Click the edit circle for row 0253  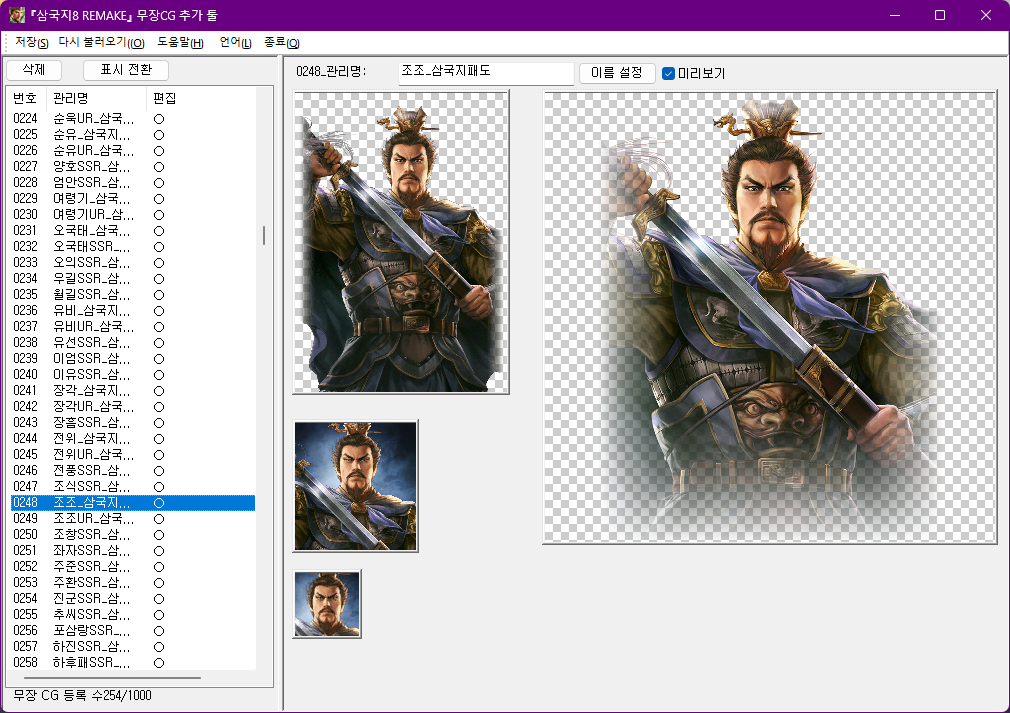pyautogui.click(x=159, y=583)
